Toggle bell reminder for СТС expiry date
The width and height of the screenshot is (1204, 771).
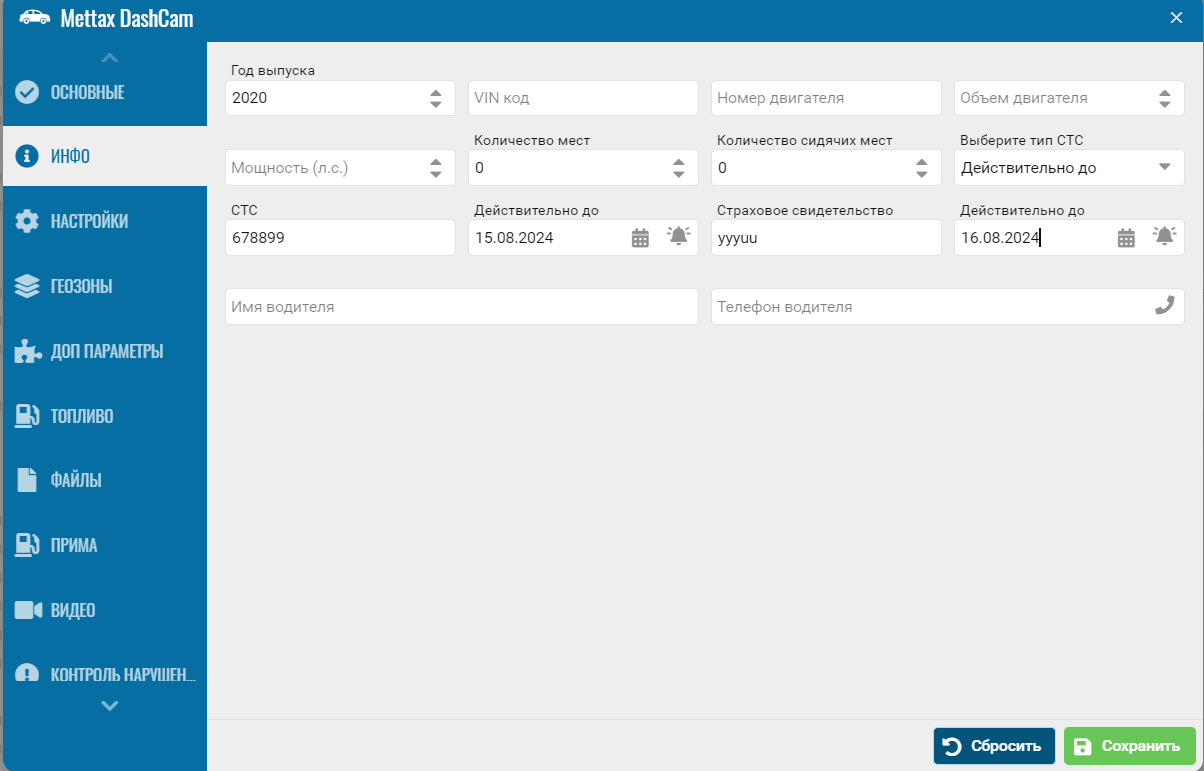coord(679,237)
